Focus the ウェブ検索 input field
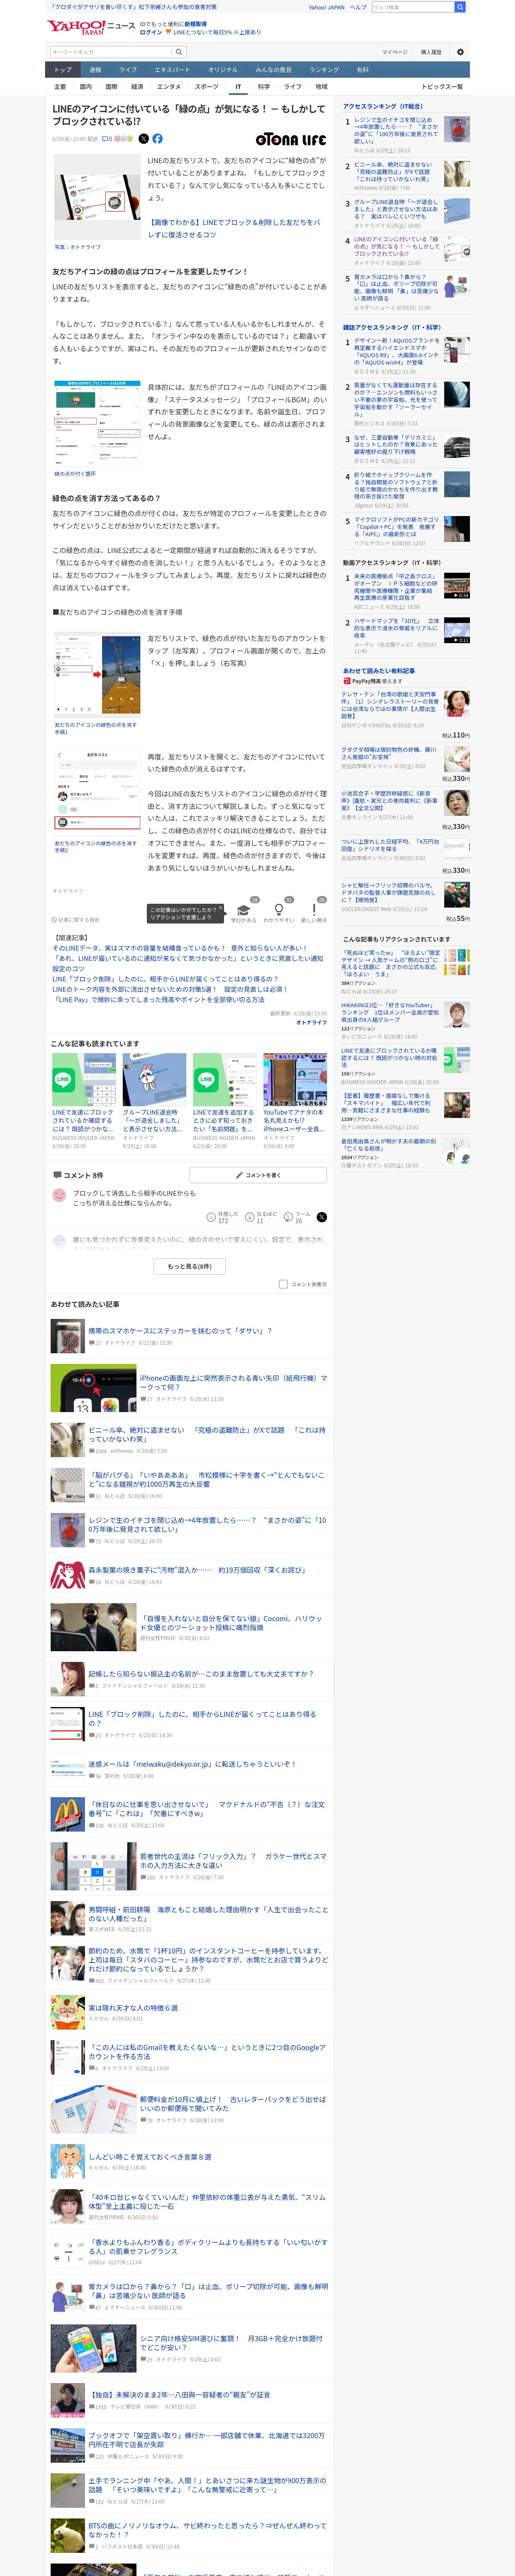 point(412,7)
